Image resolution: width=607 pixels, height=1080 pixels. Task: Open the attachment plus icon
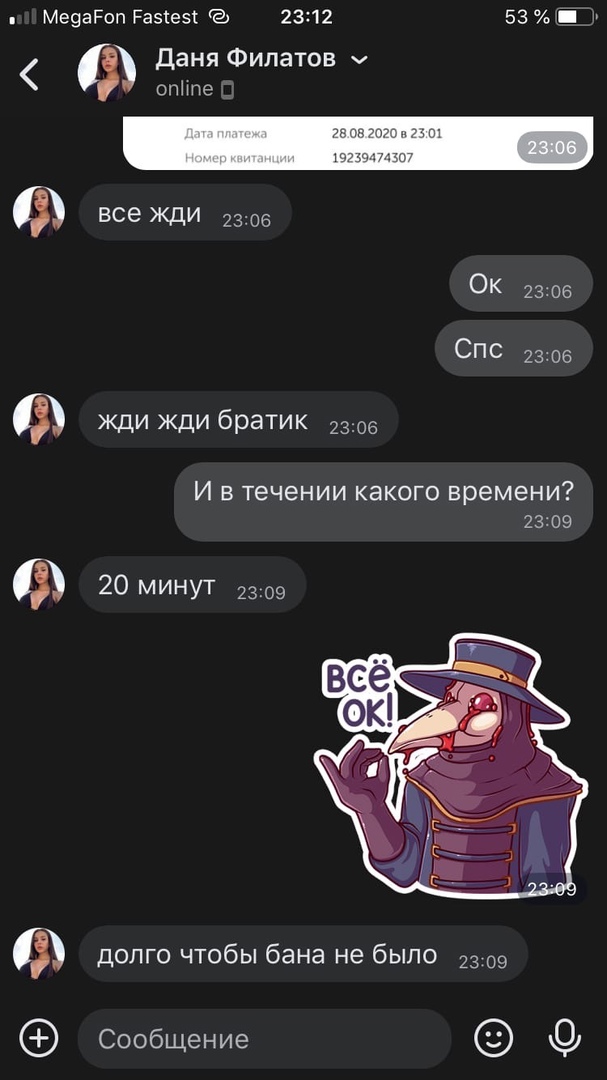(x=39, y=1037)
